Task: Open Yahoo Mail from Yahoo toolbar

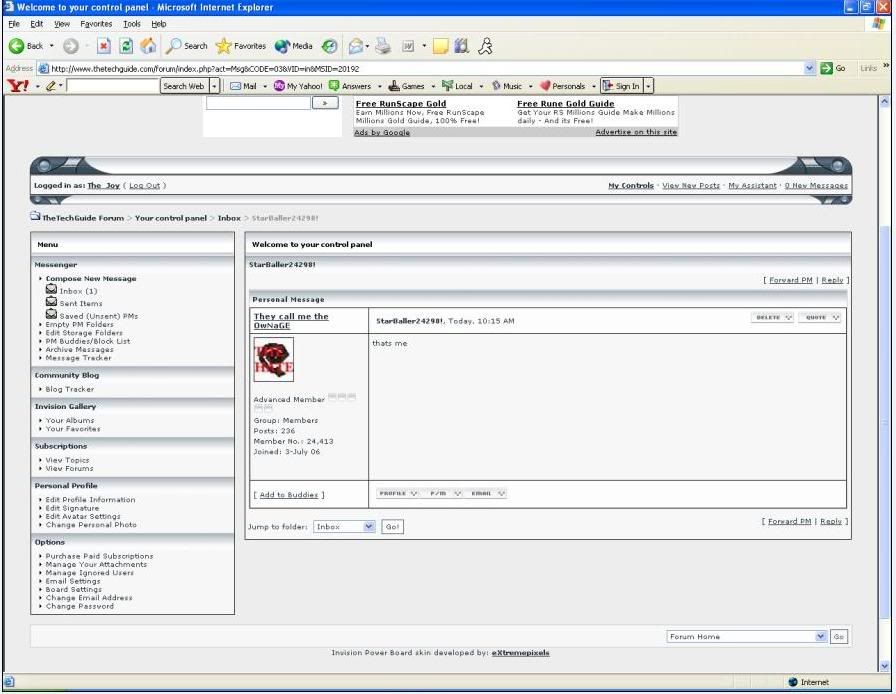Action: click(244, 86)
